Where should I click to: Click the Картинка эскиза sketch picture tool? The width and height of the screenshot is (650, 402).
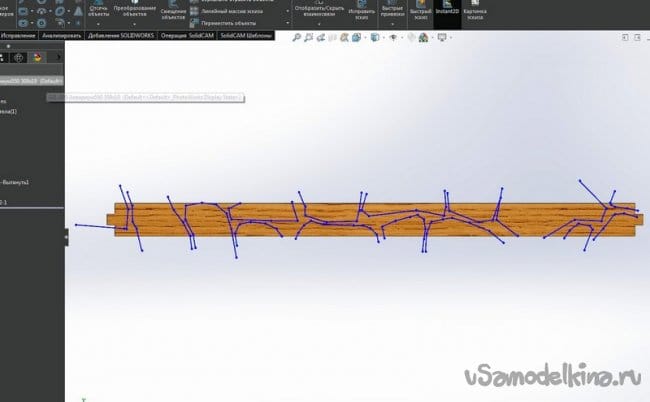click(474, 11)
